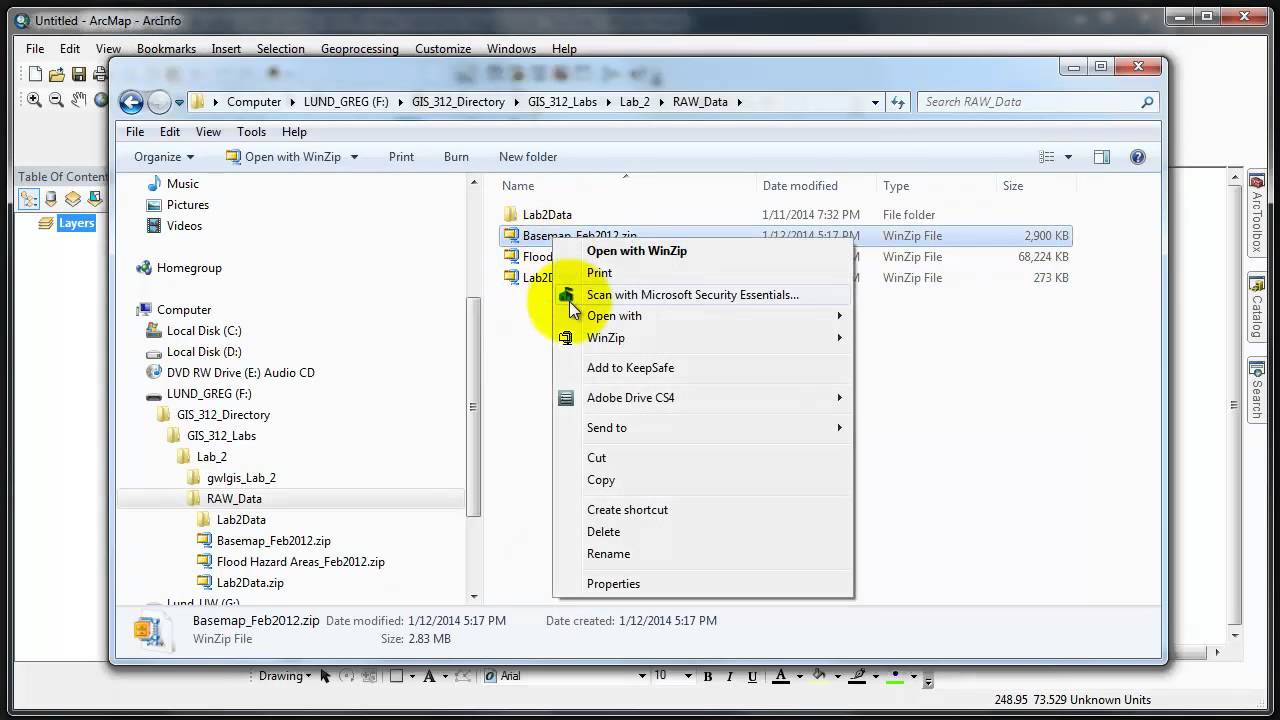This screenshot has width=1280, height=720.
Task: Open the arrow beside Open with WinZip
Action: (x=354, y=157)
